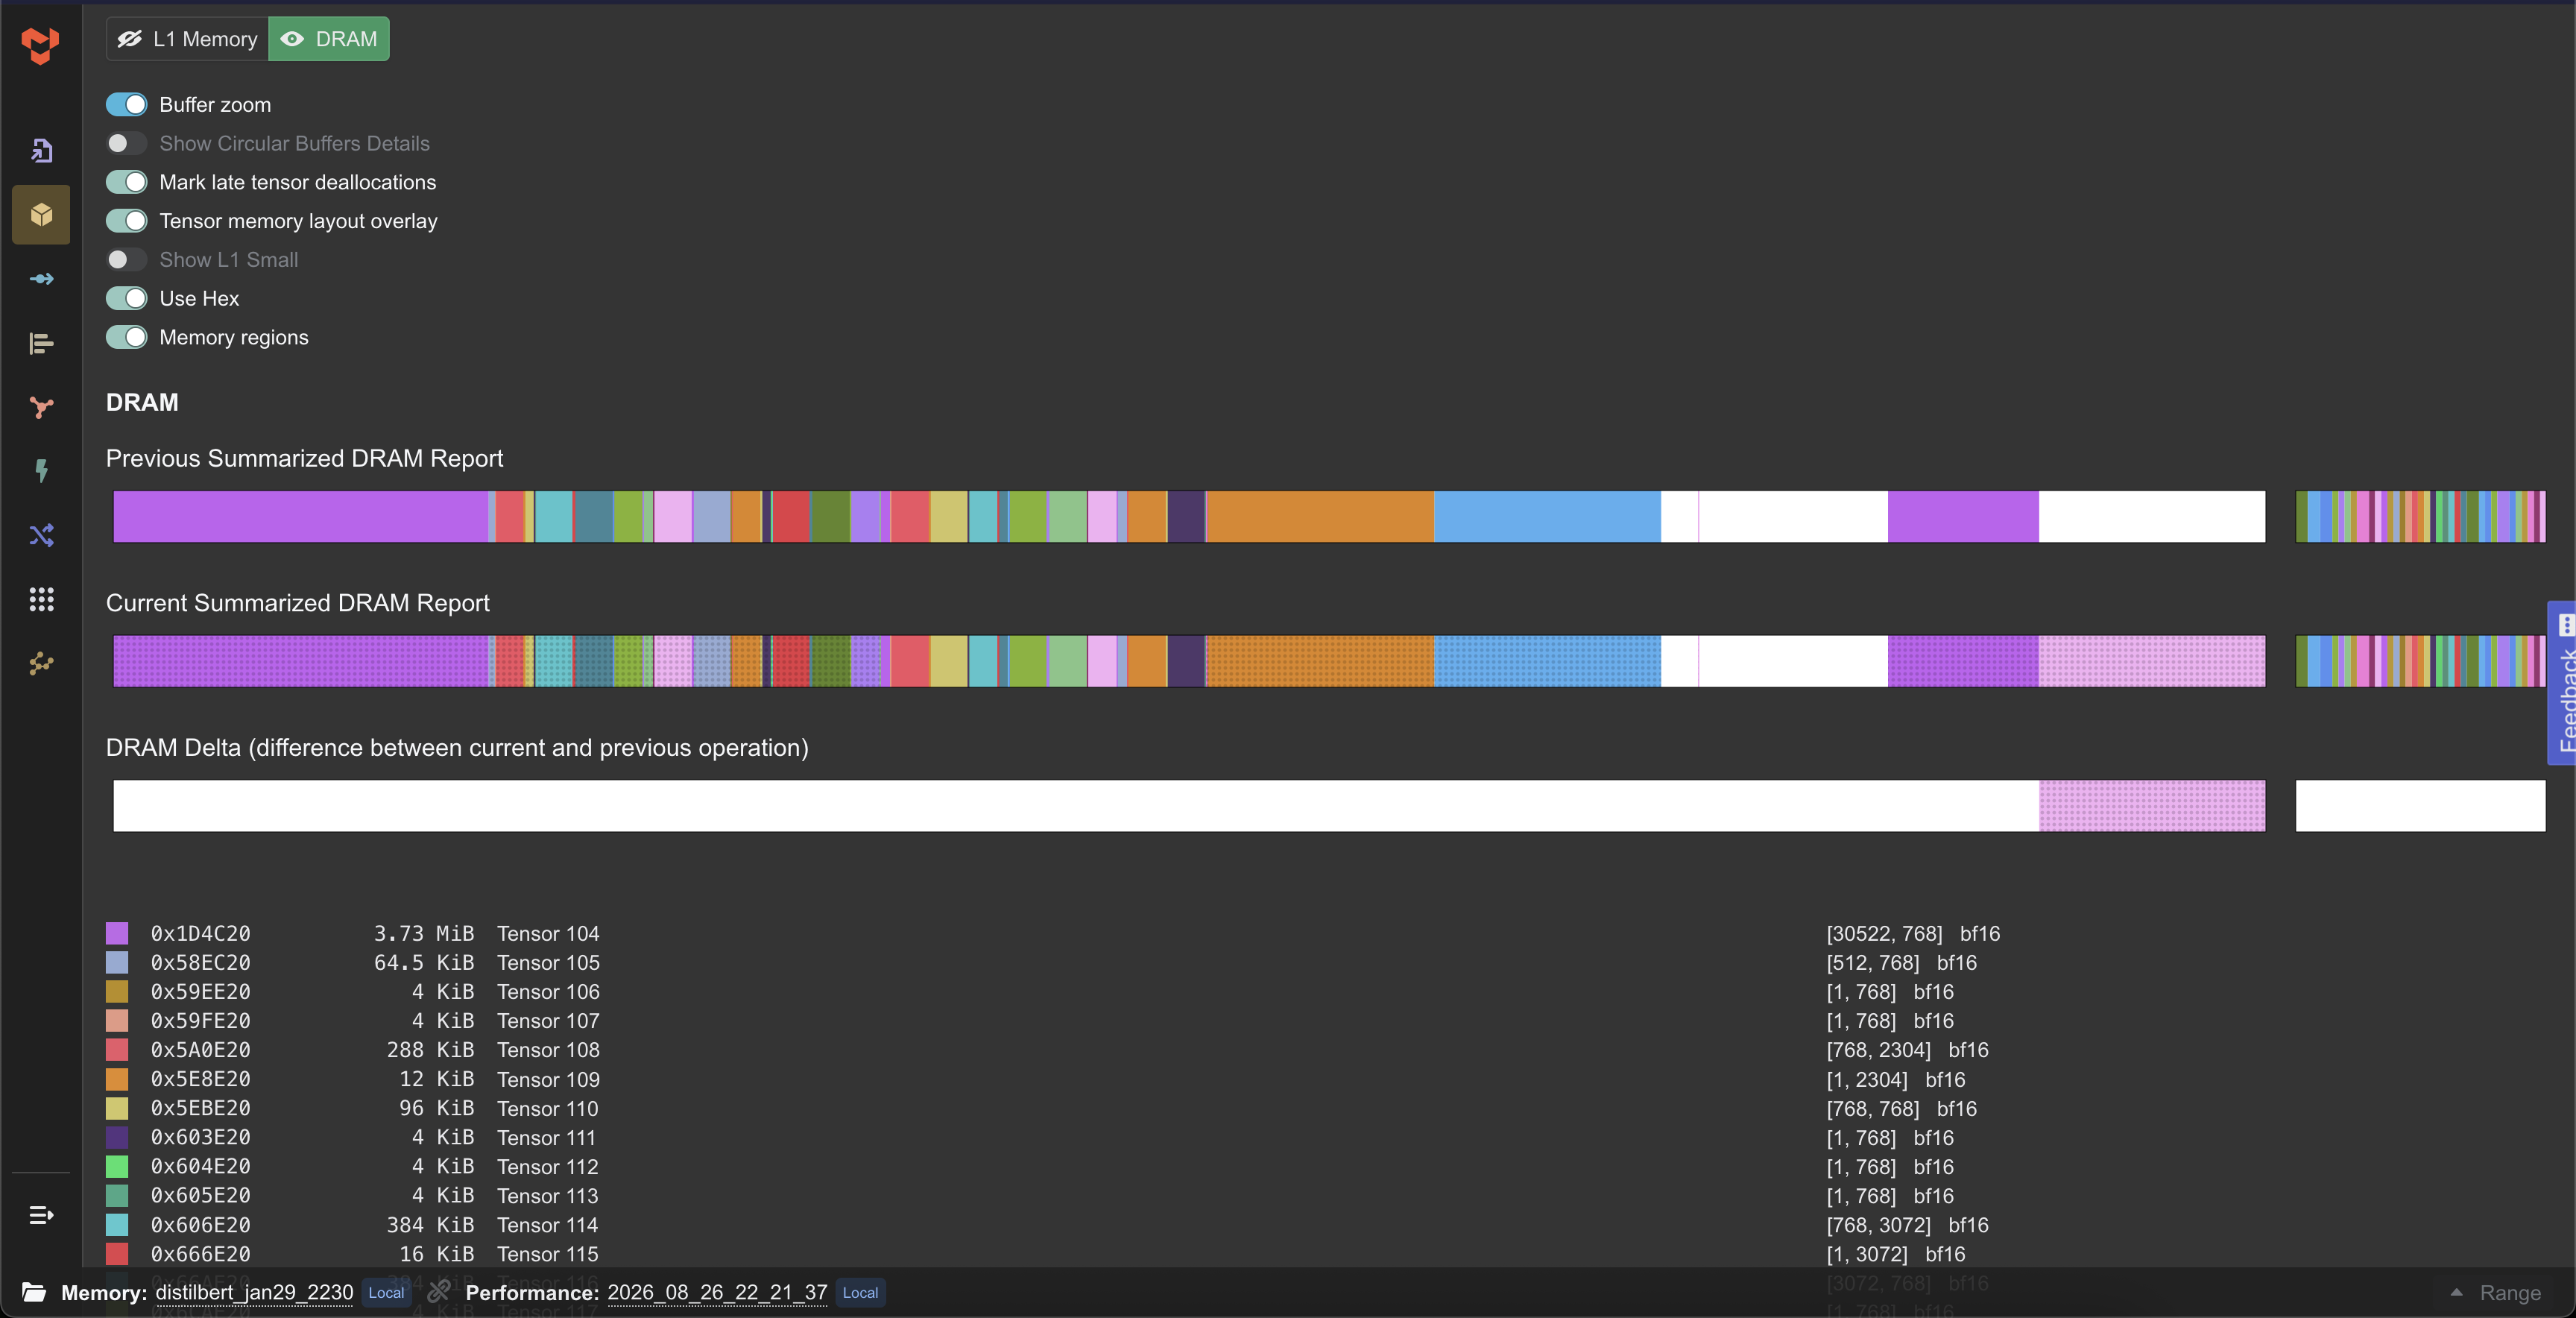This screenshot has width=2576, height=1318.
Task: Select the pink dotted block in DRAM Delta
Action: (2152, 806)
